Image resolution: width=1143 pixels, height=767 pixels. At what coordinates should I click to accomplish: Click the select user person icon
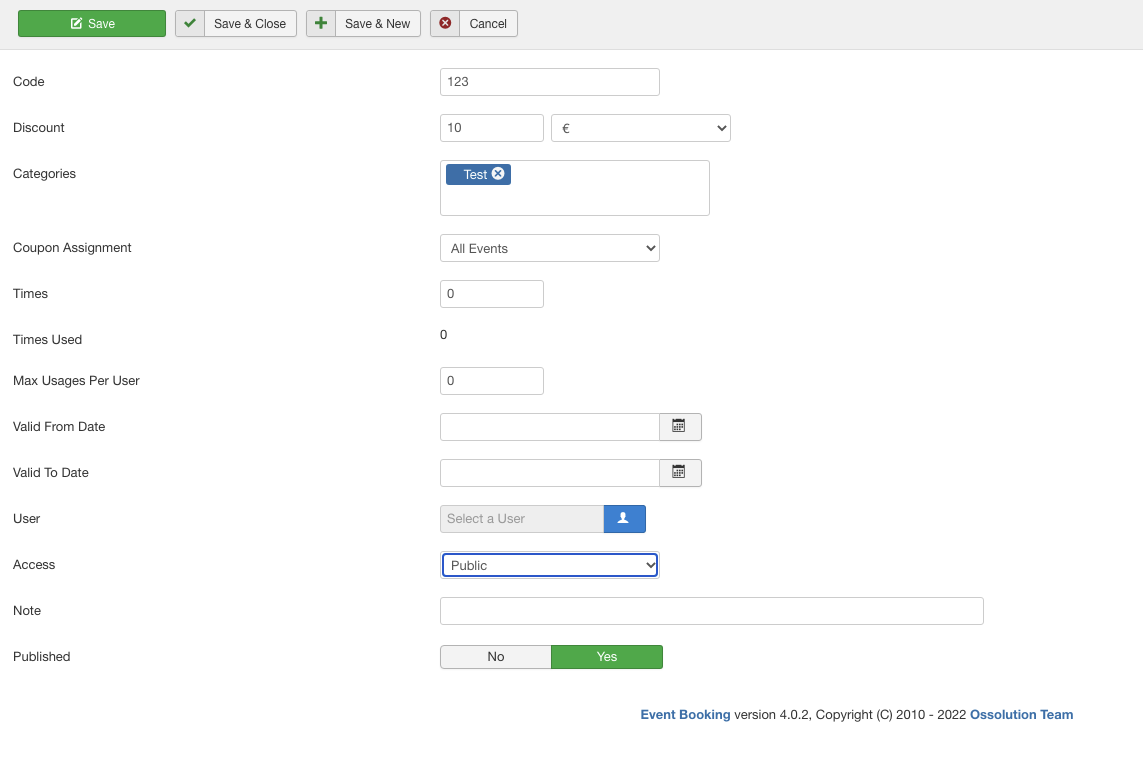(x=624, y=519)
